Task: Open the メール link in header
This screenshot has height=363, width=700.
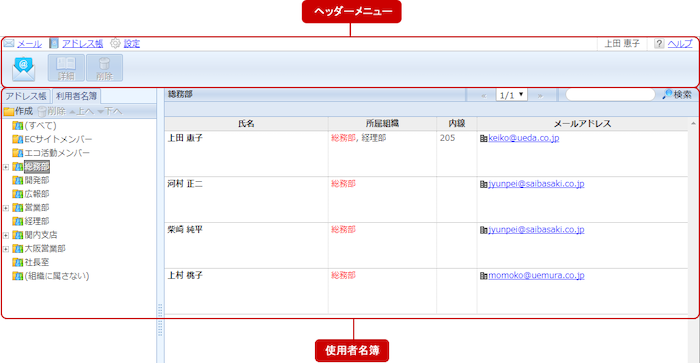Action: click(29, 44)
